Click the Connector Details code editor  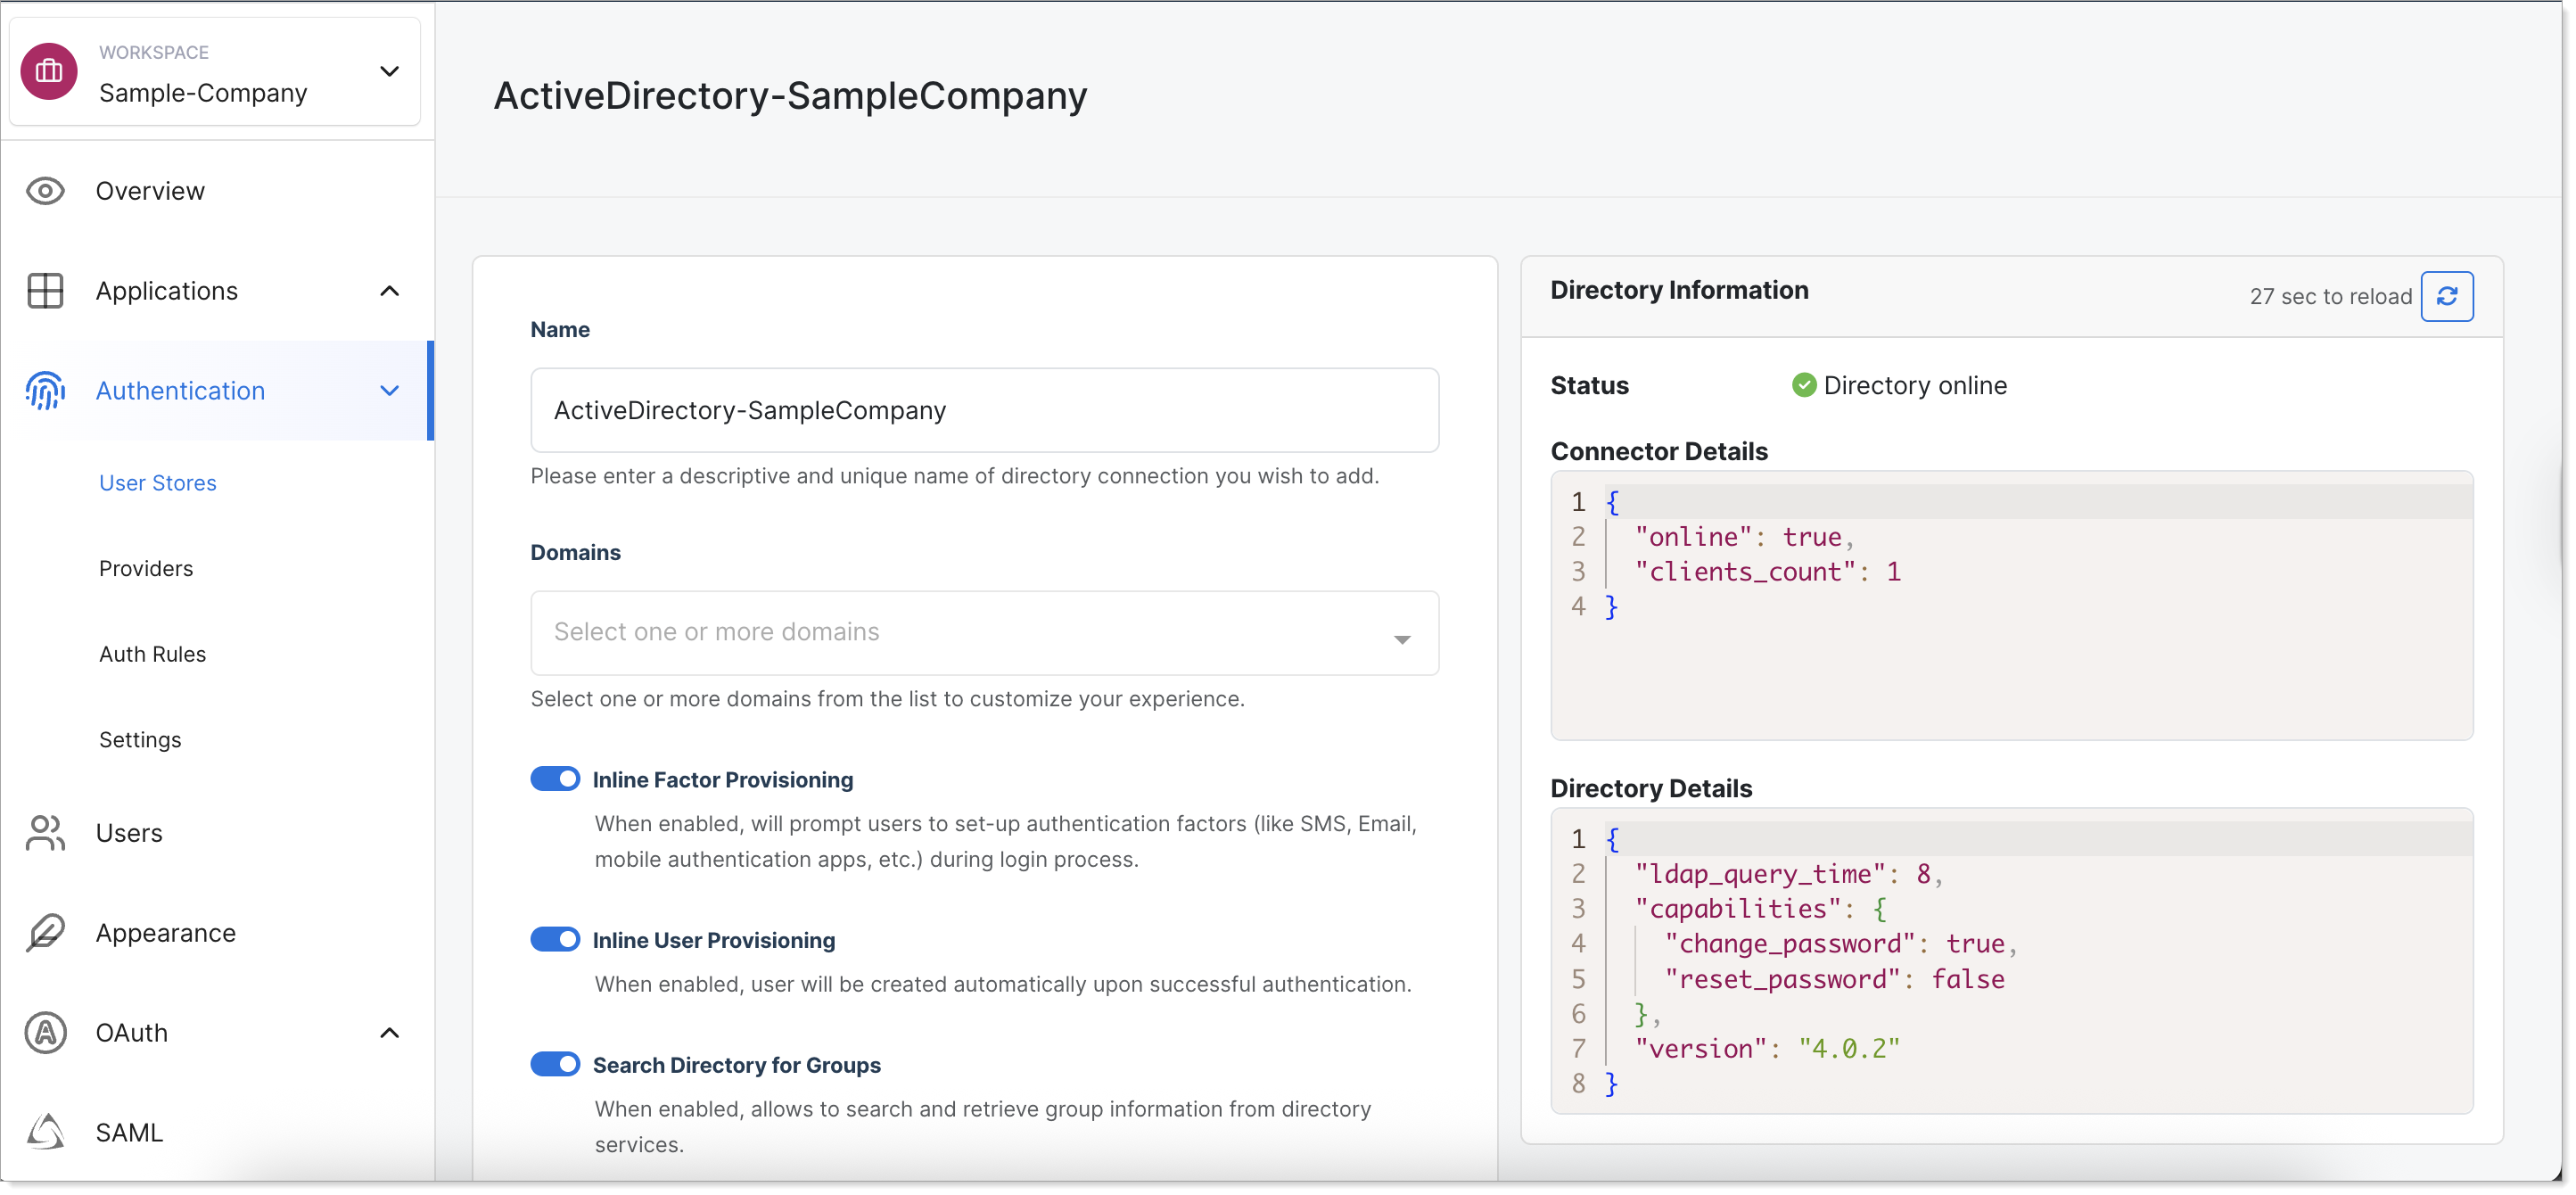[2012, 606]
